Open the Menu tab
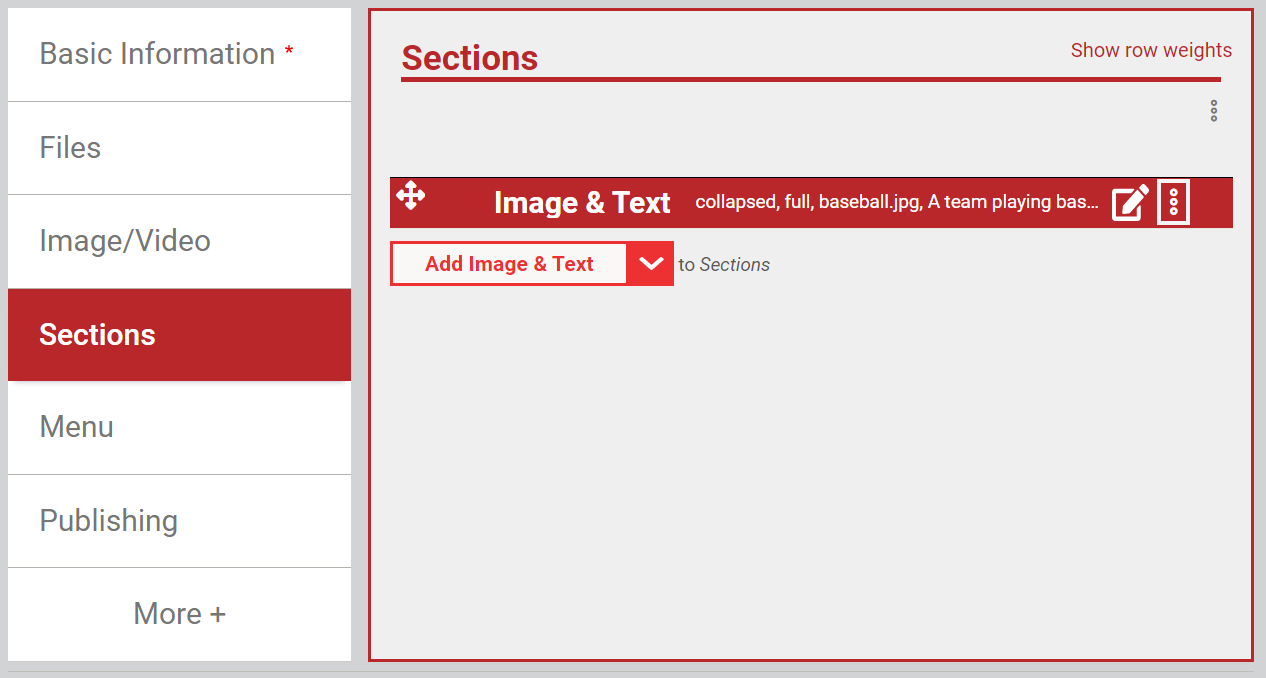 point(179,427)
